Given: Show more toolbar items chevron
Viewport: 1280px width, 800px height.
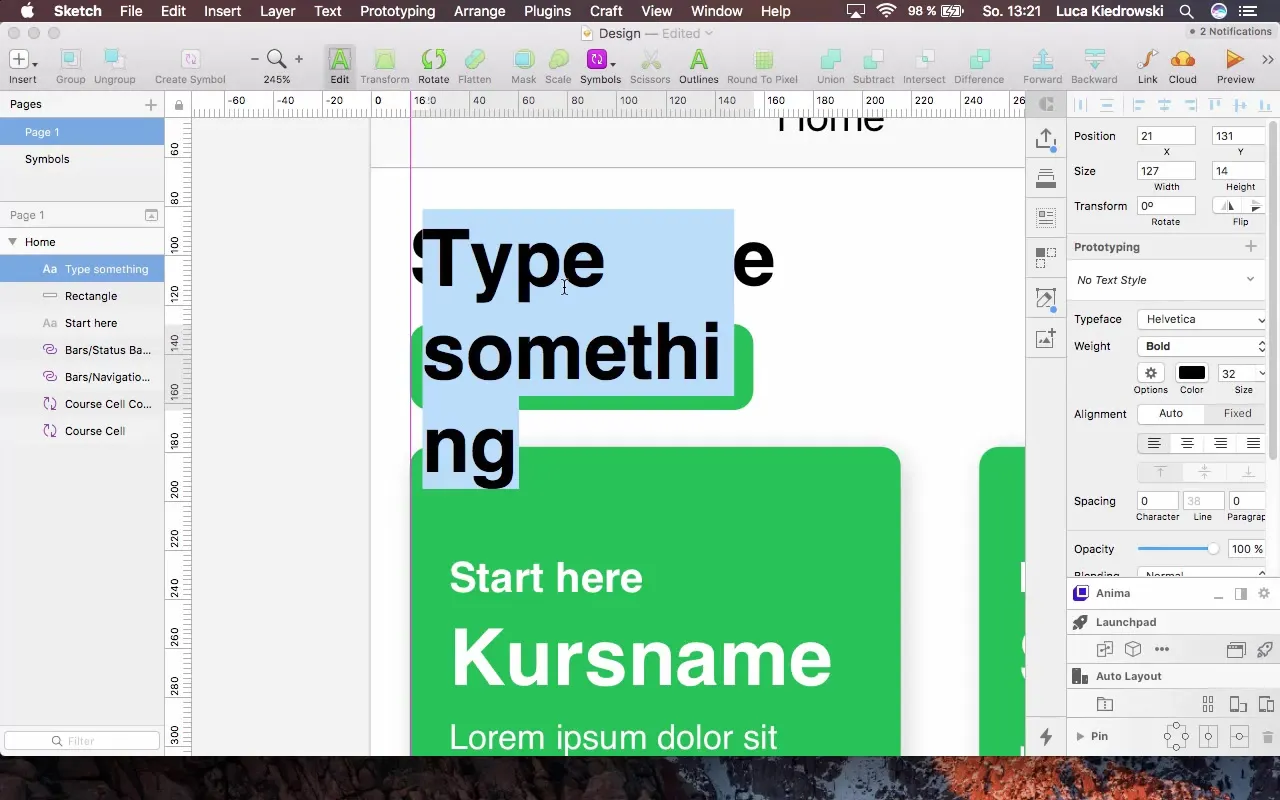Looking at the screenshot, I should pos(1269,60).
